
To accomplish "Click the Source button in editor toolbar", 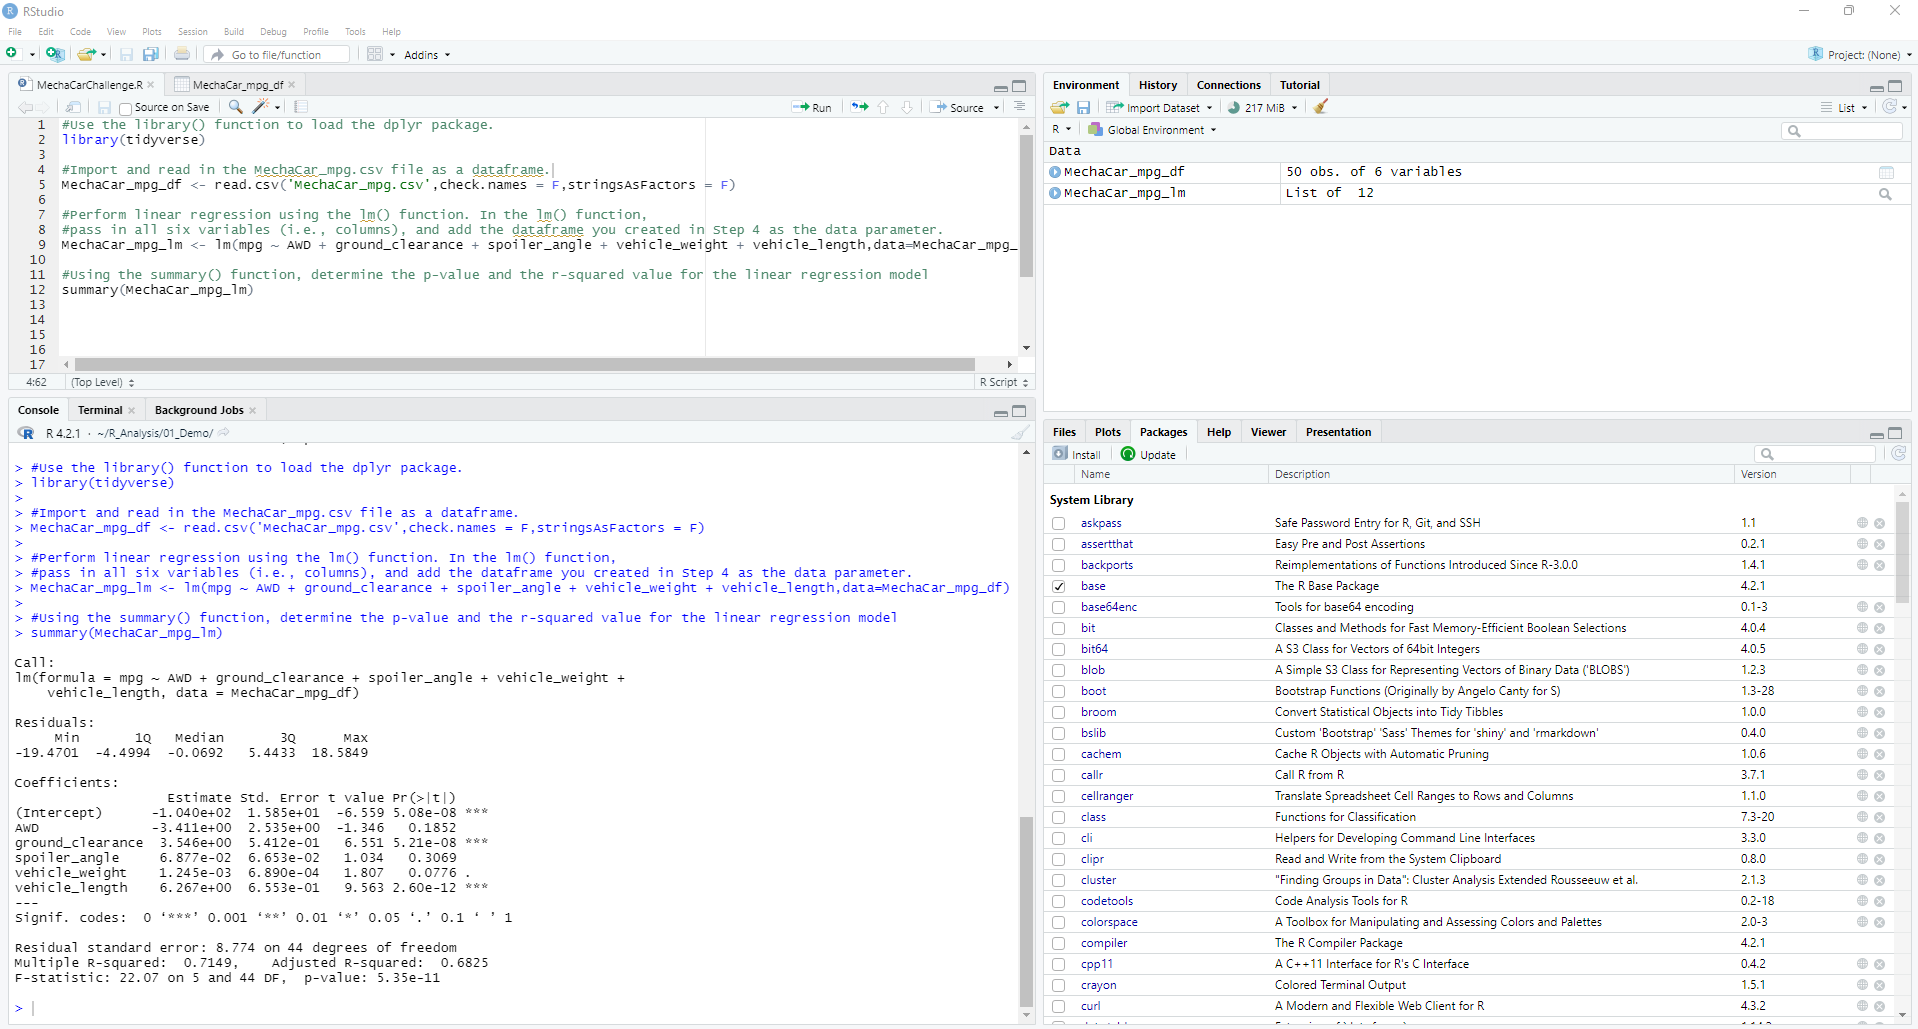I will tap(958, 107).
